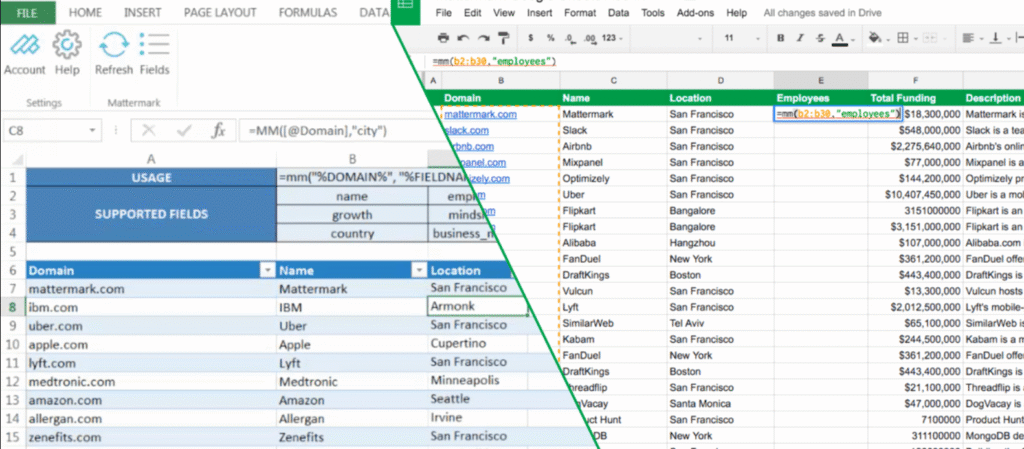Click the Excel insert function fx button
The width and height of the screenshot is (1024, 449).
tap(218, 131)
